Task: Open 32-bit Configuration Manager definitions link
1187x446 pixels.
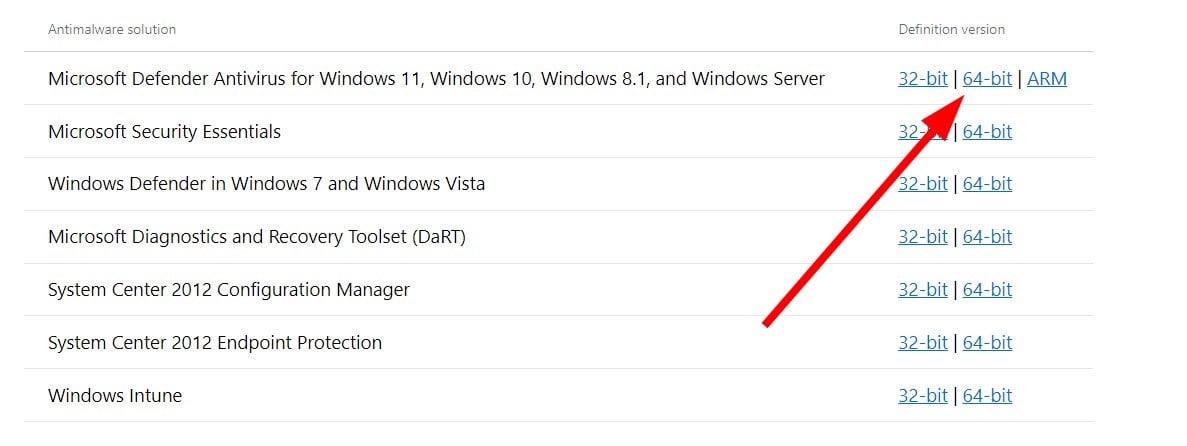Action: 922,290
